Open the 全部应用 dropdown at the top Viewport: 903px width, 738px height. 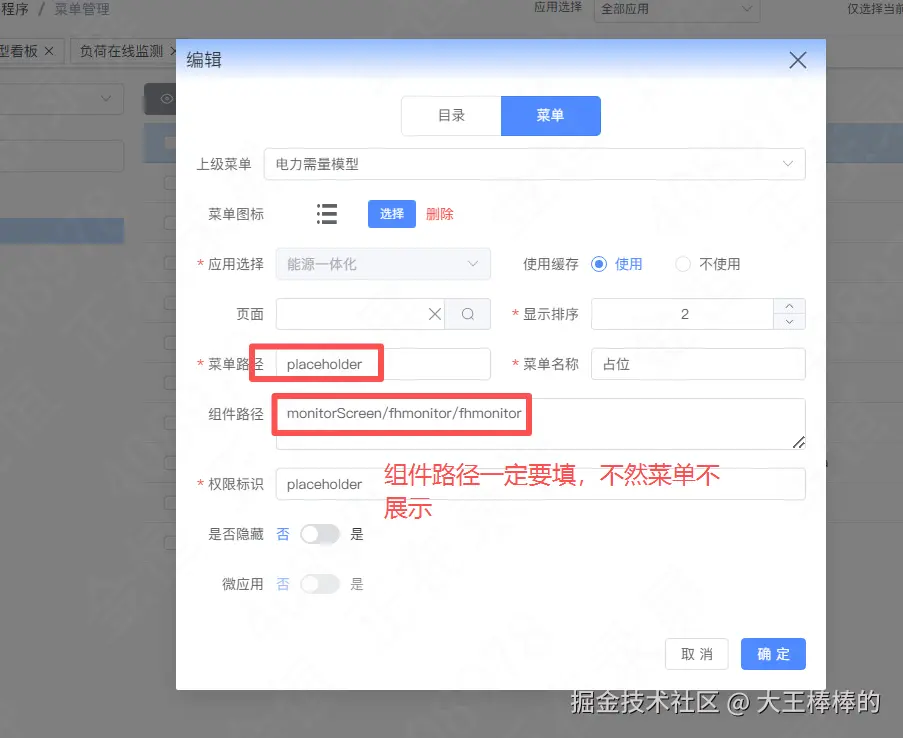coord(676,11)
